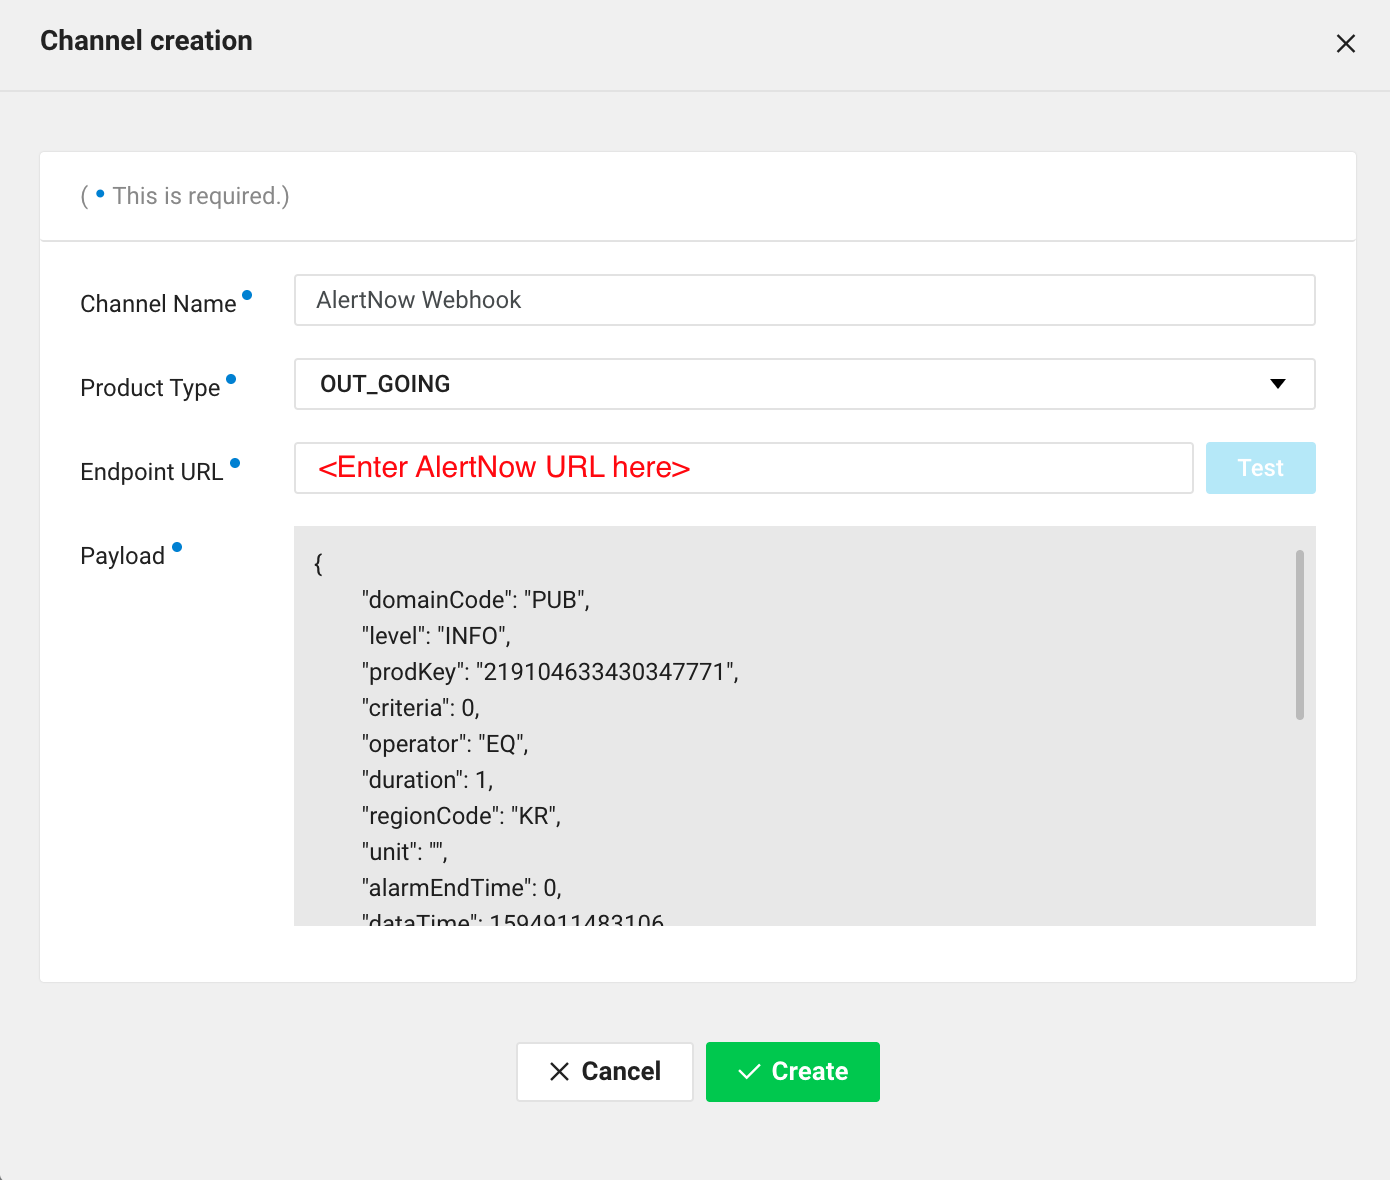Focus the Channel Name text field

pyautogui.click(x=803, y=300)
